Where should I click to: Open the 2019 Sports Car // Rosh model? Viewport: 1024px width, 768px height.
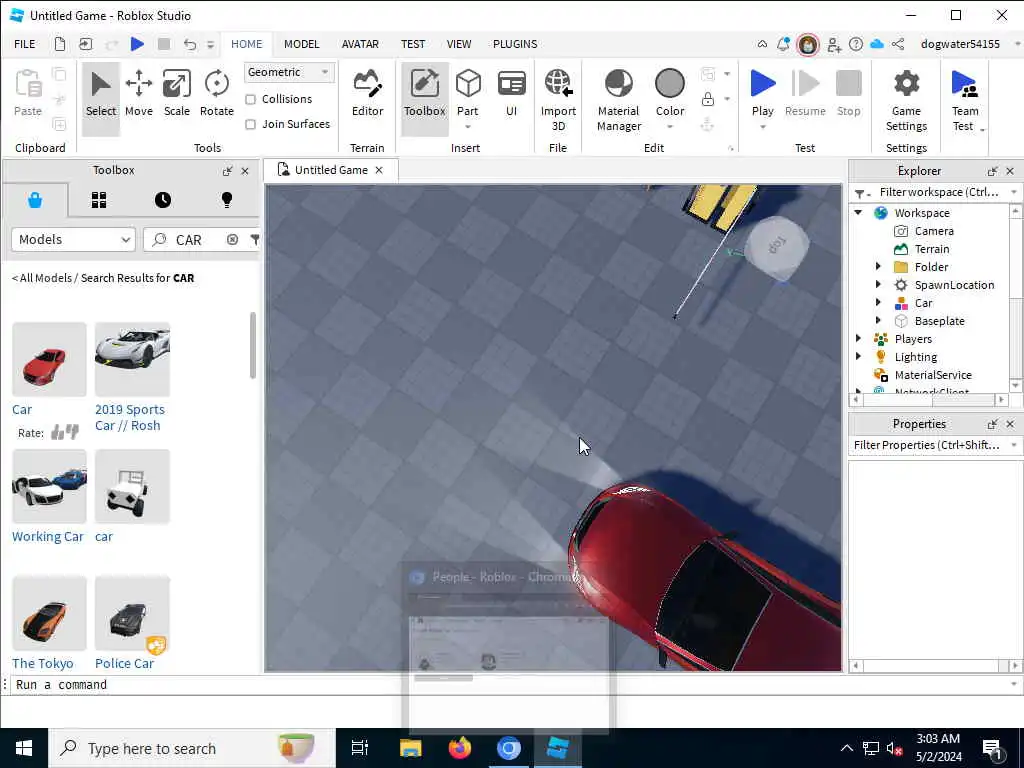pyautogui.click(x=129, y=417)
